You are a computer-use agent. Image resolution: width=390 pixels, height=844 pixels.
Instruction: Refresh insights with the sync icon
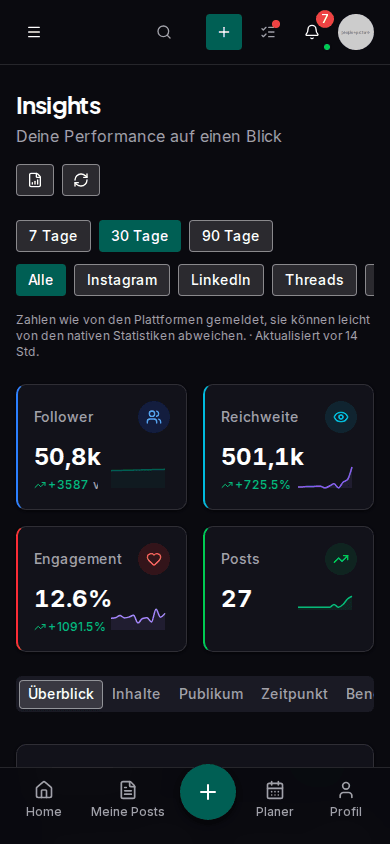coord(81,180)
